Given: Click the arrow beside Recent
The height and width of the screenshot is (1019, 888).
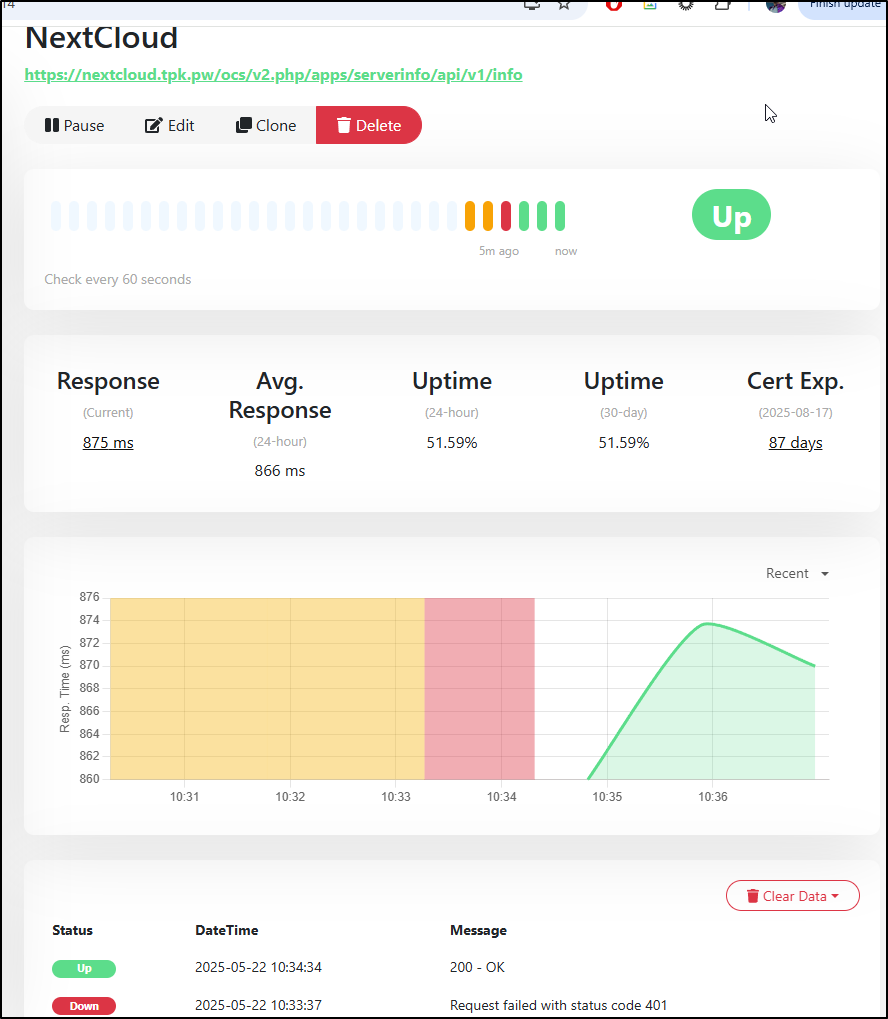Looking at the screenshot, I should 825,574.
